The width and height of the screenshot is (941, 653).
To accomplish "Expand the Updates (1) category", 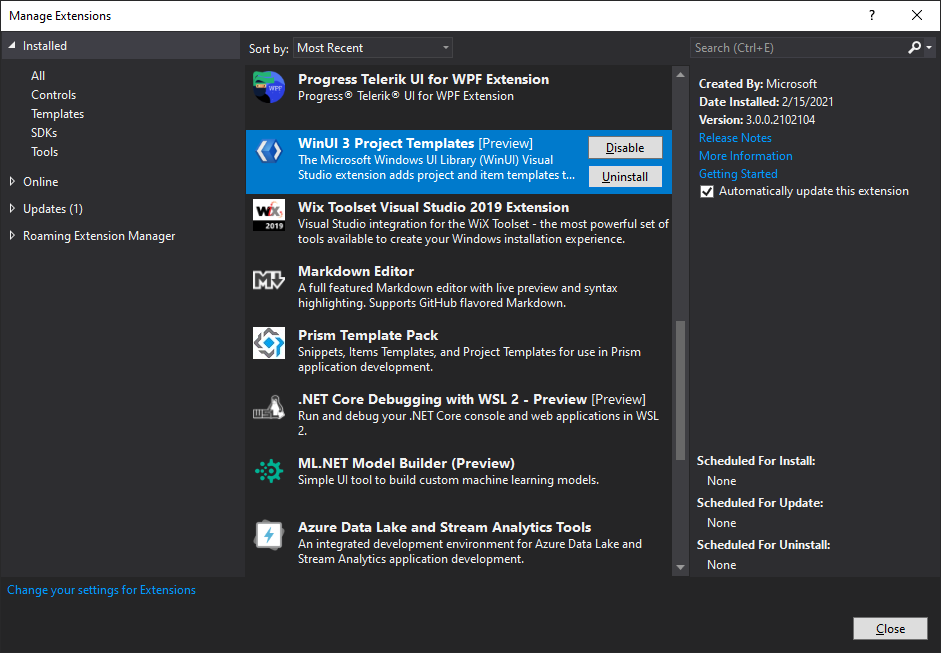I will pos(12,208).
